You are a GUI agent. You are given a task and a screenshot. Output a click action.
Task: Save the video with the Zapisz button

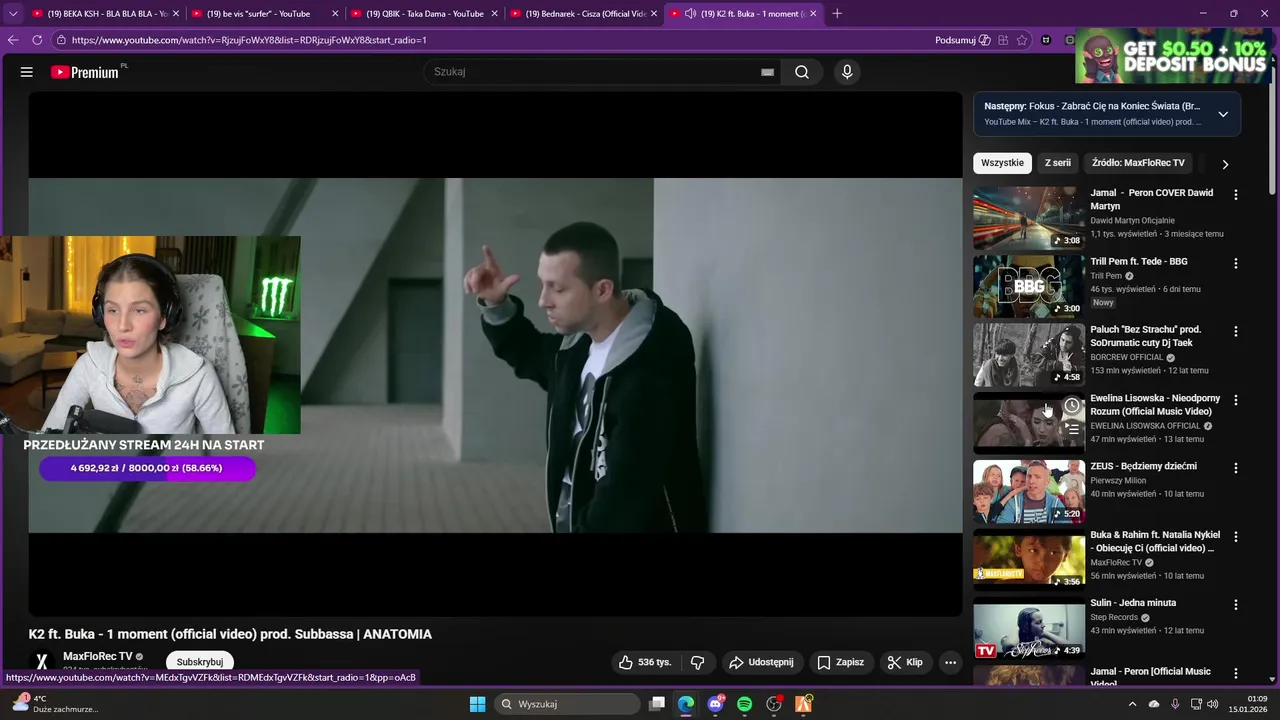(840, 662)
